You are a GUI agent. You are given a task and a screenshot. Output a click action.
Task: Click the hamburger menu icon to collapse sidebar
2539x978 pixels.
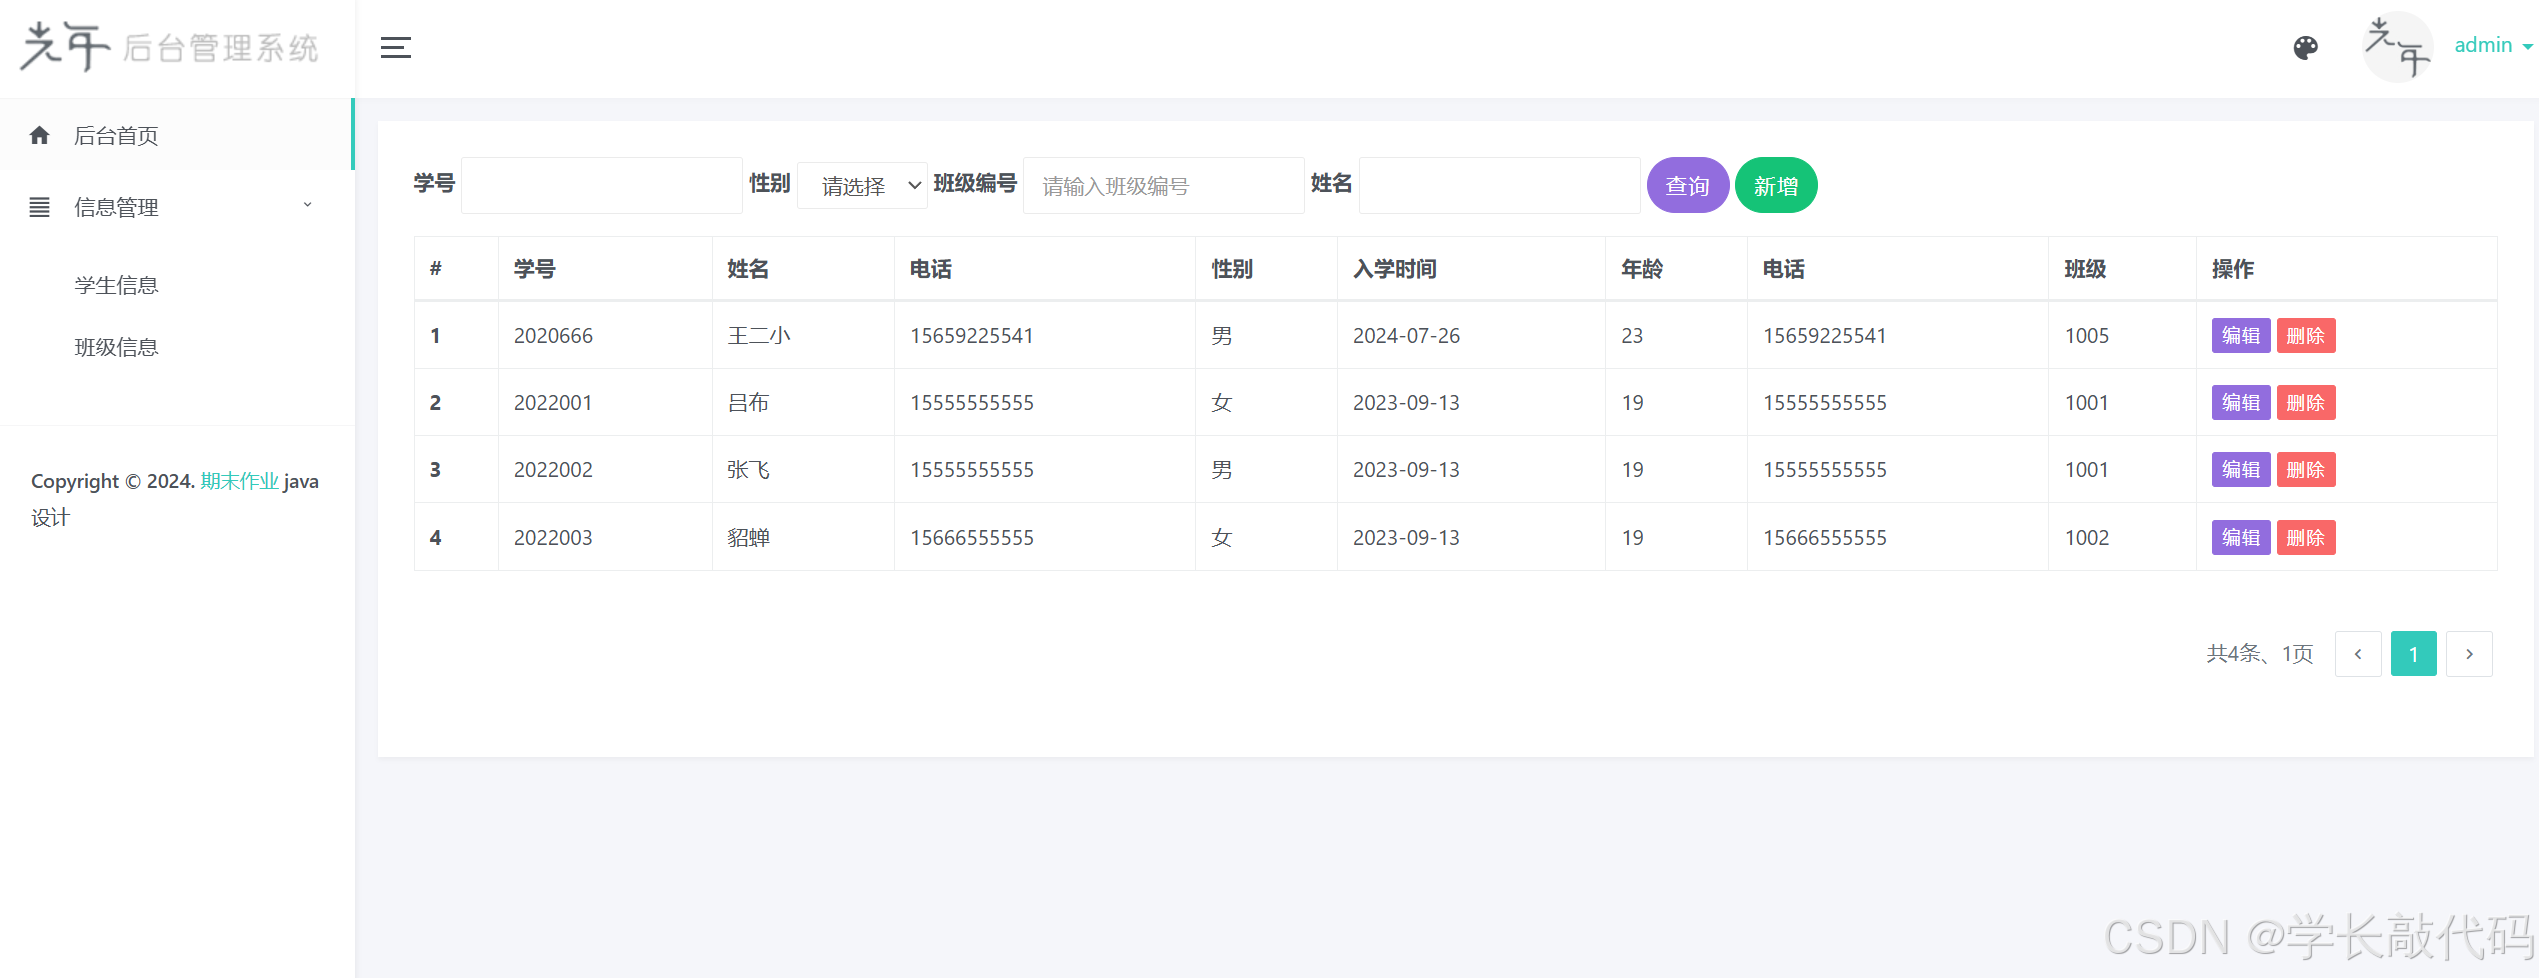[x=396, y=47]
